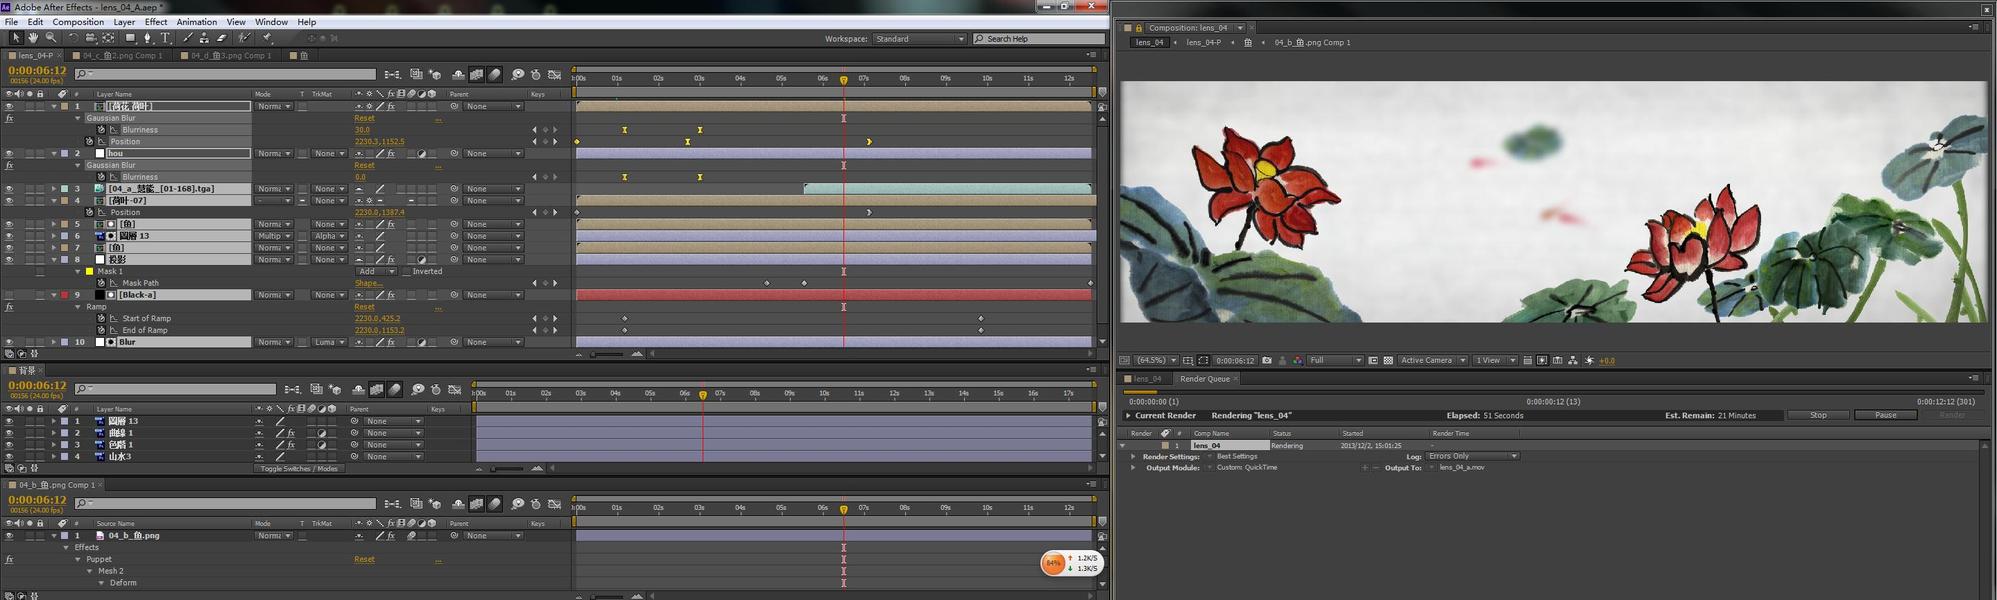Reset Gaussian Blur on layer 1
Viewport: 1997px width, 600px height.
pyautogui.click(x=364, y=118)
